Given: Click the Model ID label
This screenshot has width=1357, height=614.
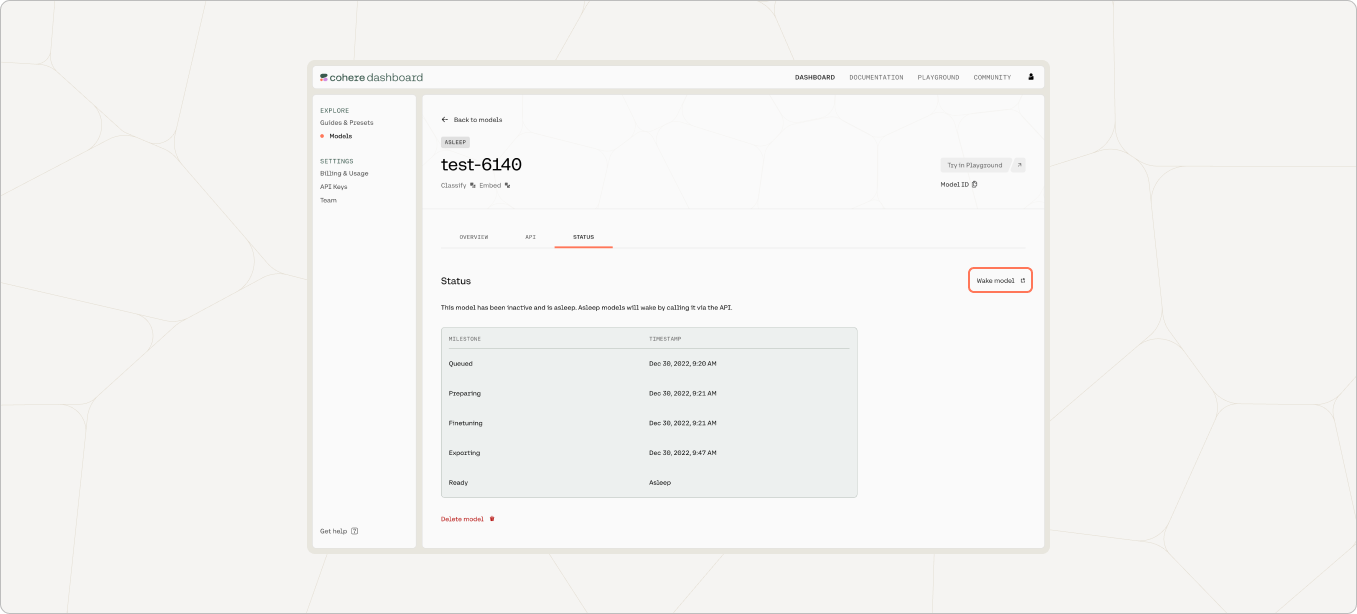Looking at the screenshot, I should (954, 185).
